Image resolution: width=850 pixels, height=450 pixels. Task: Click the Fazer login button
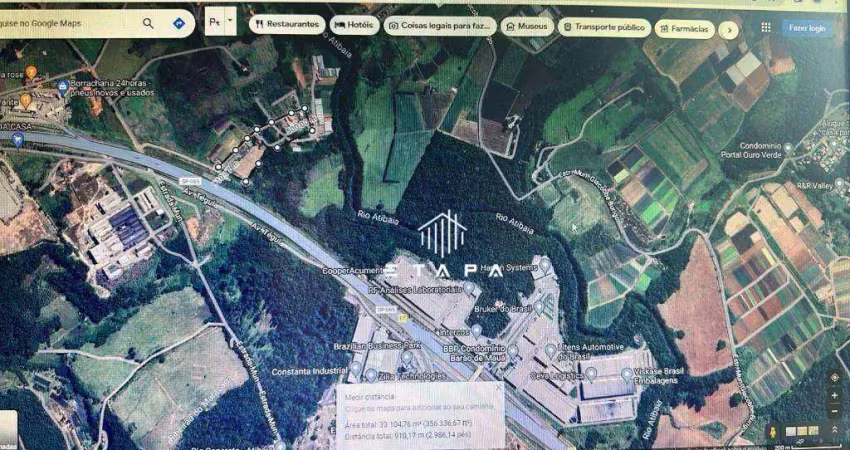(x=807, y=28)
